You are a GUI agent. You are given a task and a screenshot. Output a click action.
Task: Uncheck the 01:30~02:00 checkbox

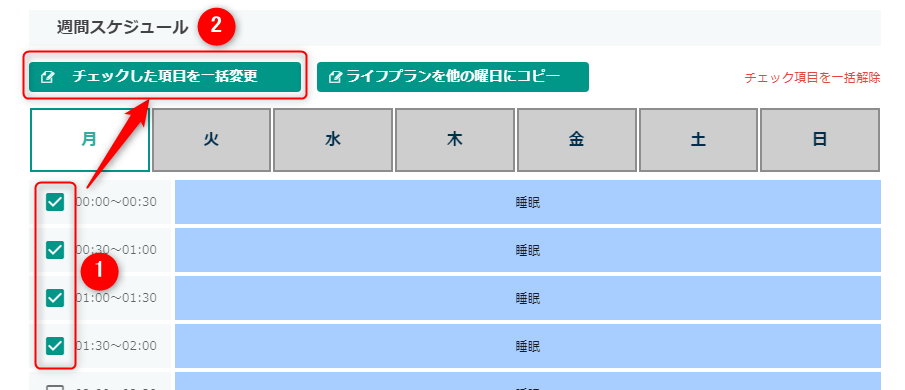[x=55, y=346]
